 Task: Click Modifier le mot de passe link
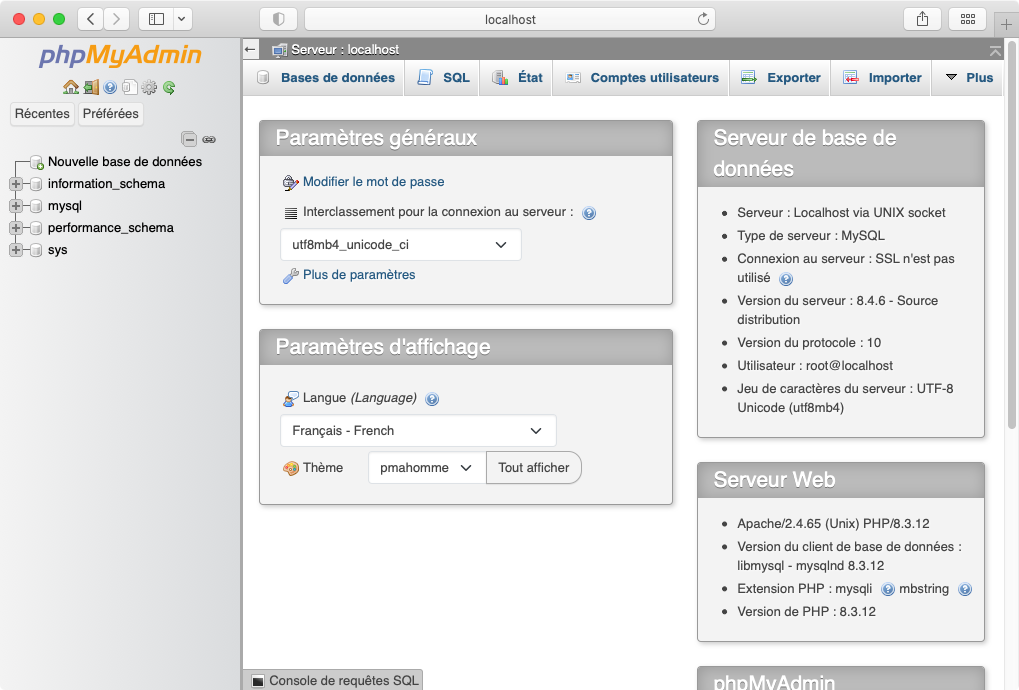coord(373,182)
